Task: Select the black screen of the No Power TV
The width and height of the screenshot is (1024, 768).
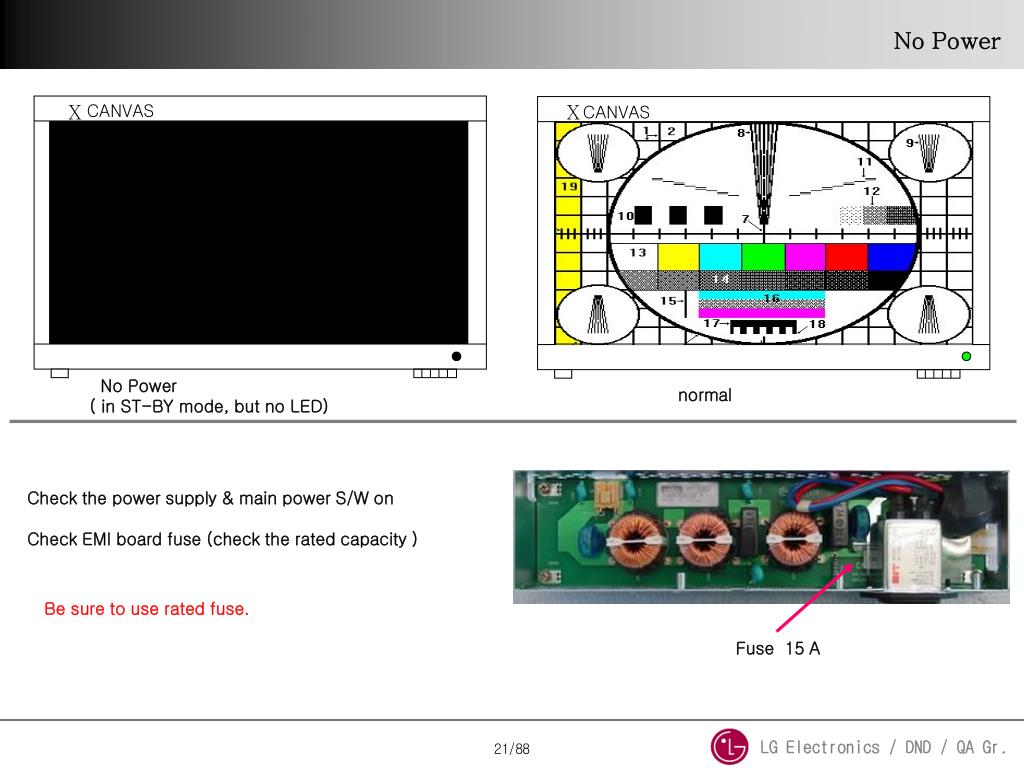Action: click(x=259, y=232)
